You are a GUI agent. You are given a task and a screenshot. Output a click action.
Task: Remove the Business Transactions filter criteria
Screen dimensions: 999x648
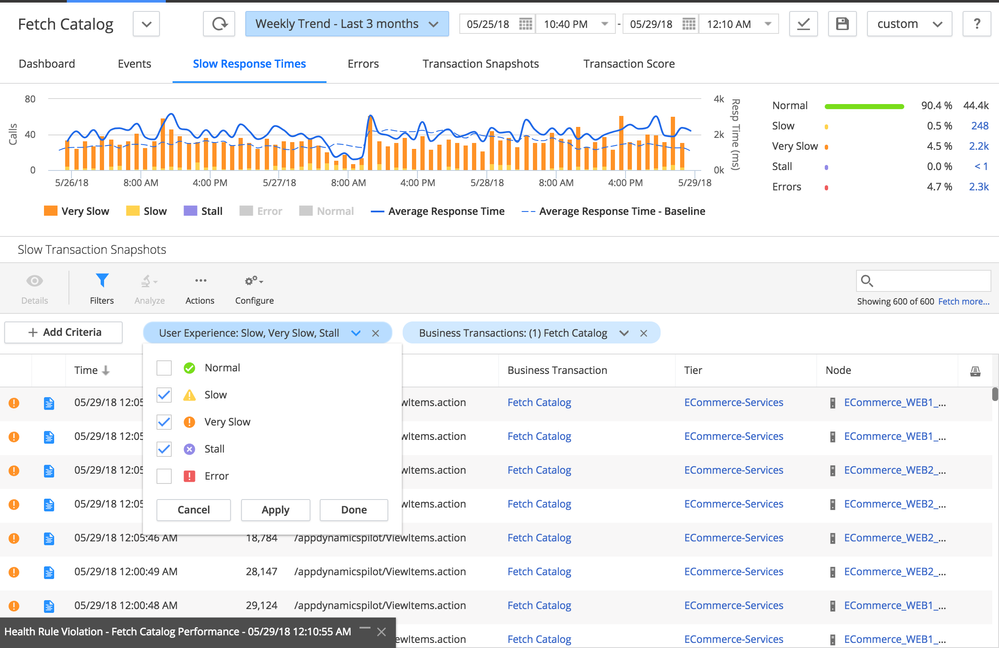click(644, 333)
